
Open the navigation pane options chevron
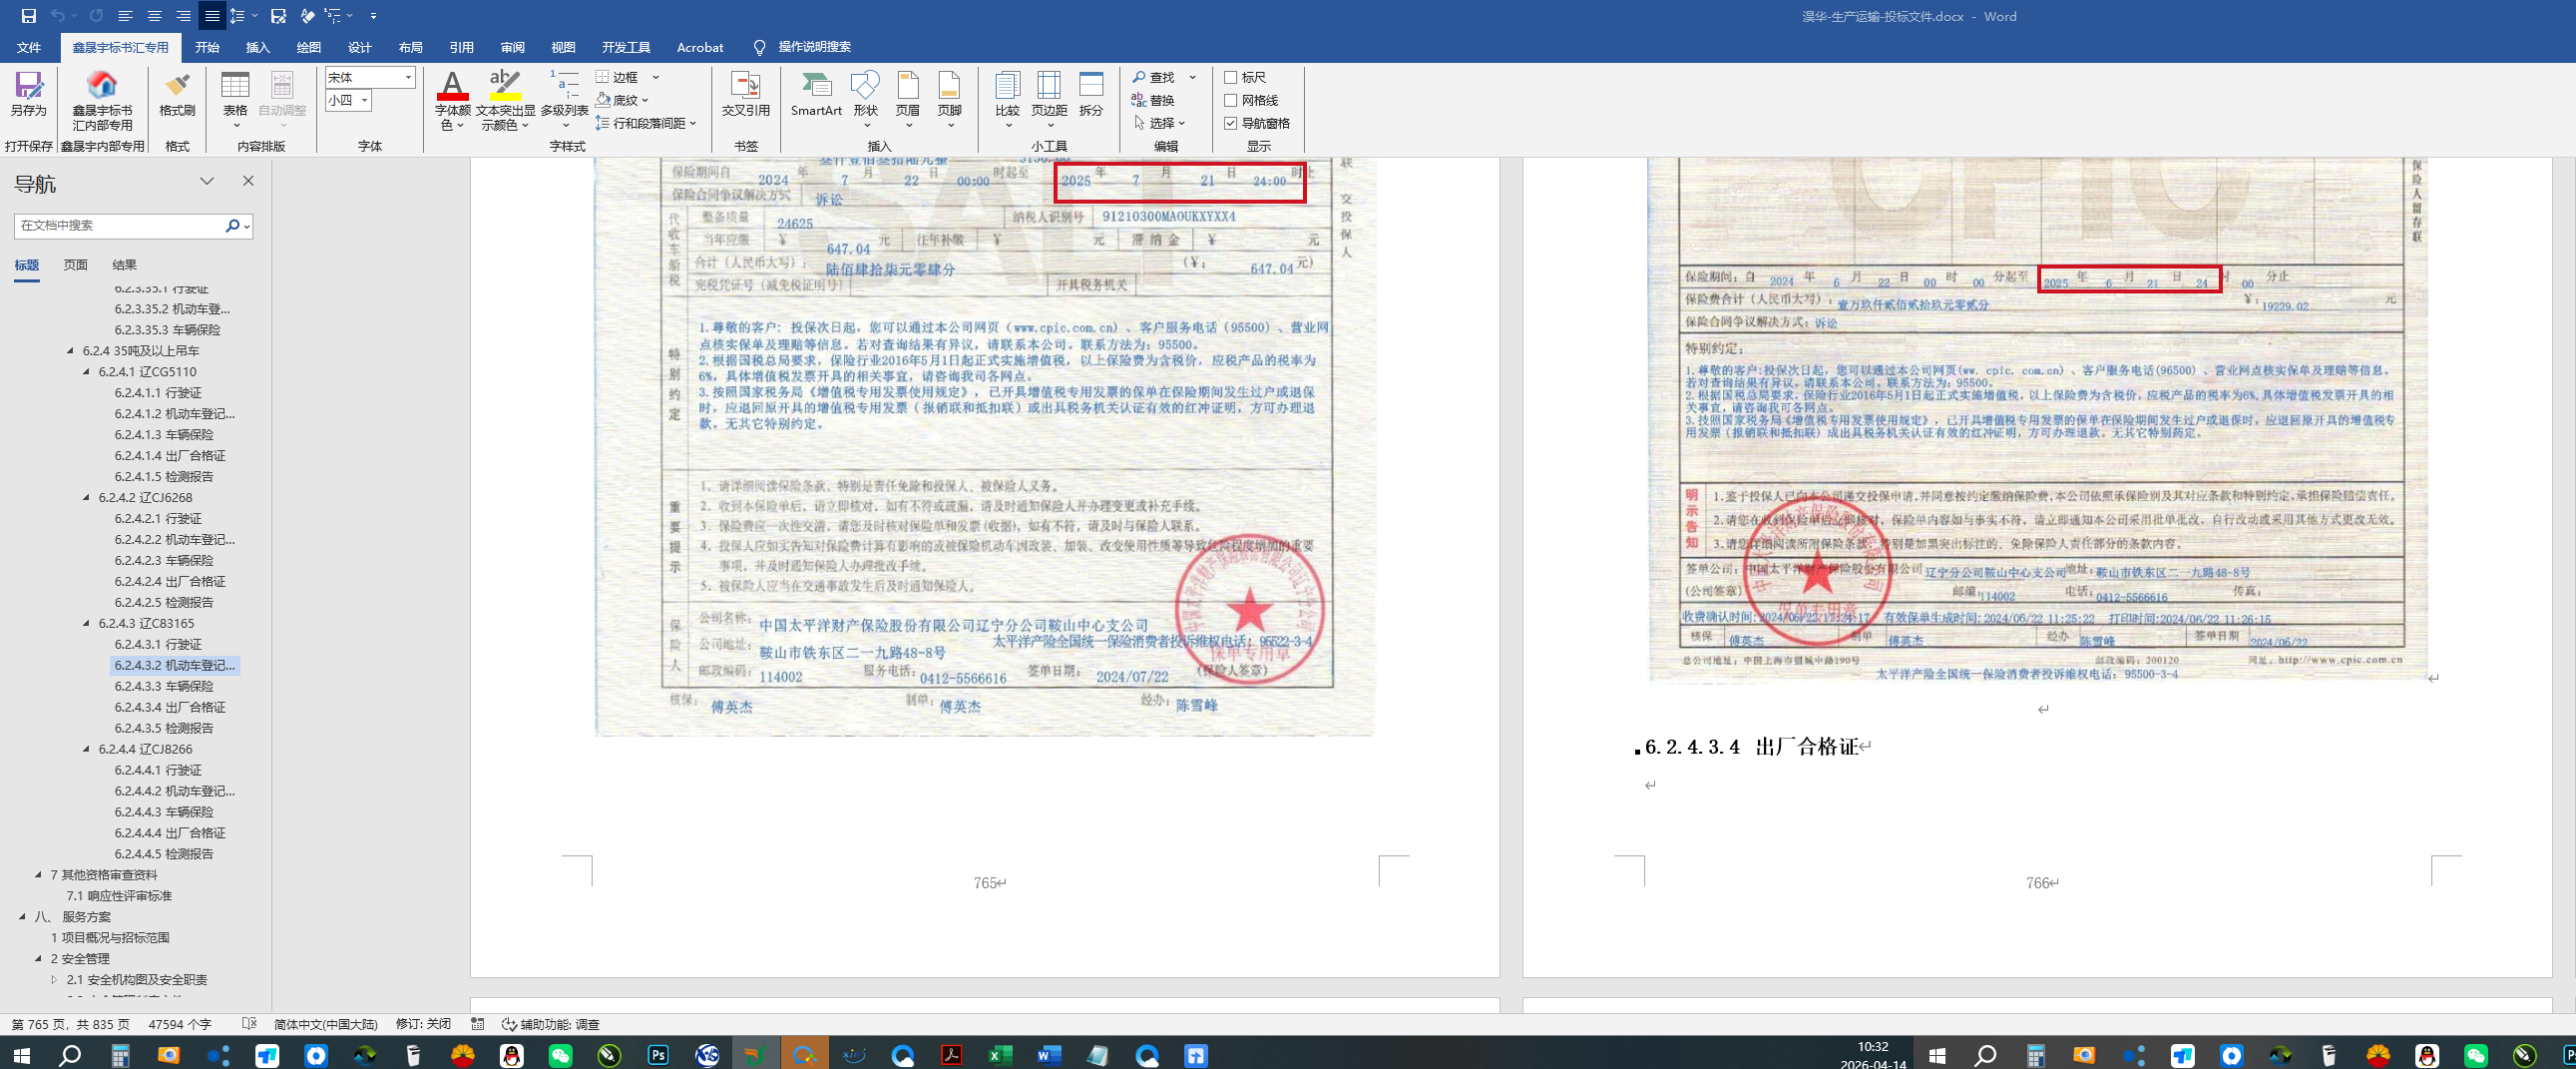tap(207, 181)
